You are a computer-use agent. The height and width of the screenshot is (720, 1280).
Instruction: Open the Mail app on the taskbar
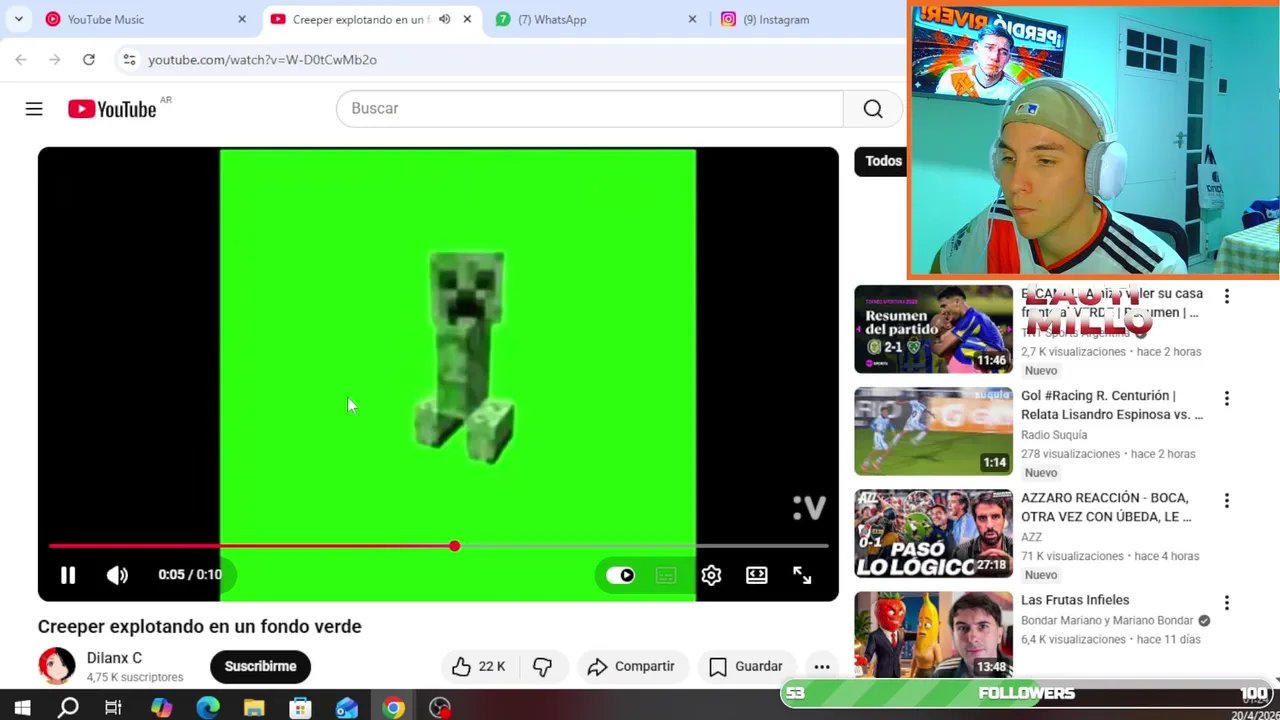(347, 708)
